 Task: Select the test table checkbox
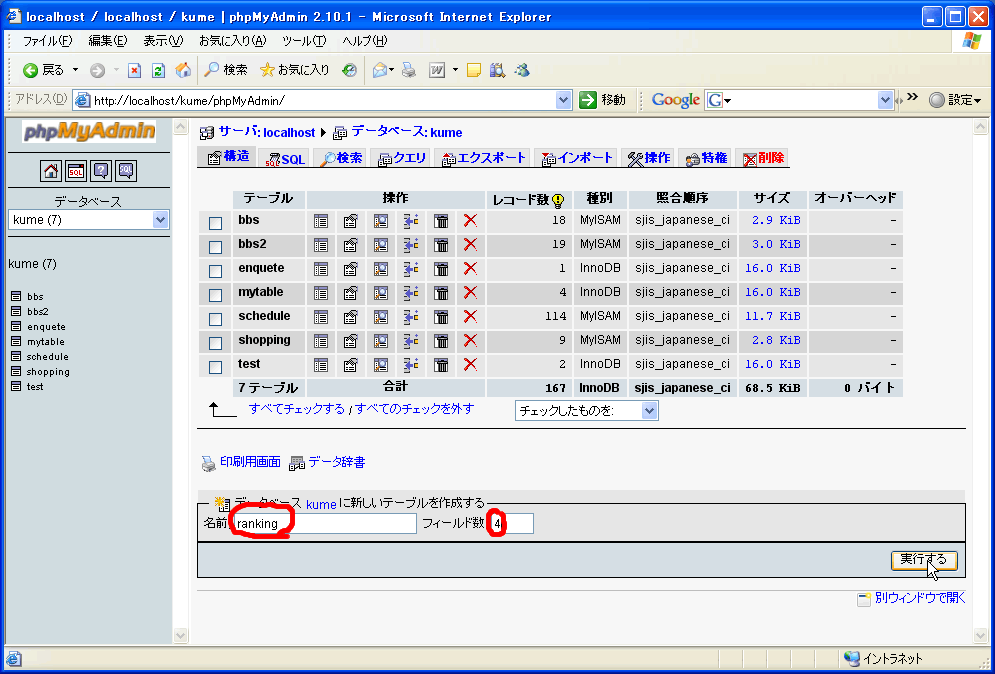click(x=215, y=366)
